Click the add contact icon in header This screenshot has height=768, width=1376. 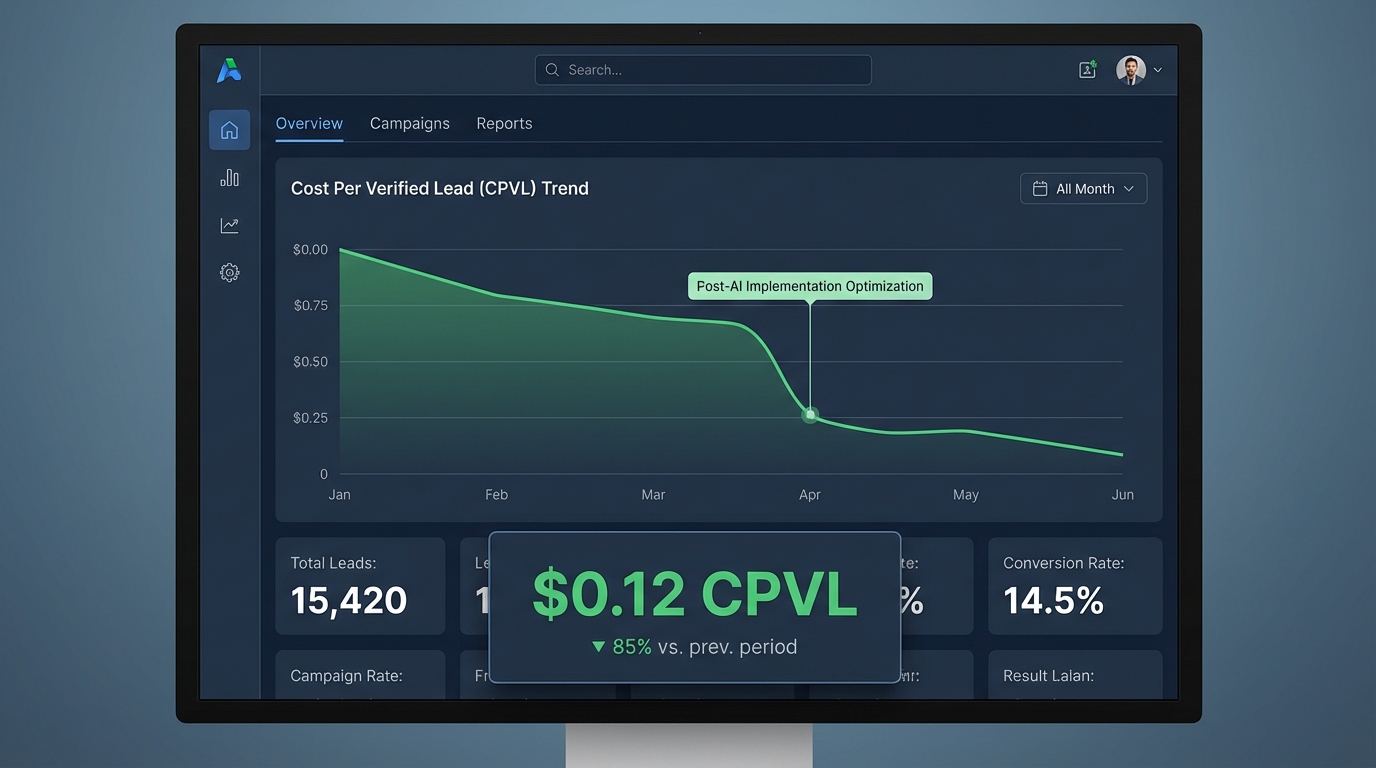pyautogui.click(x=1087, y=70)
